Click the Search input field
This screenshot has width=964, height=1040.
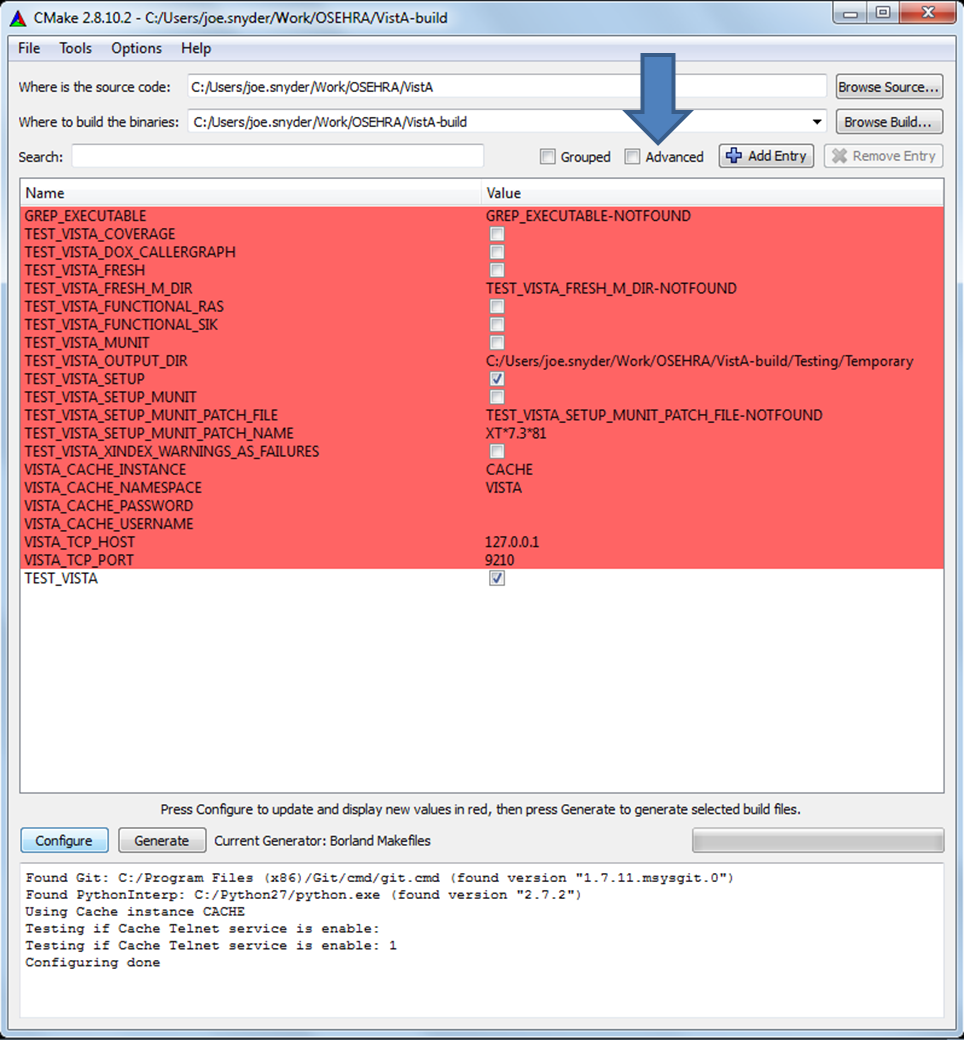click(277, 157)
